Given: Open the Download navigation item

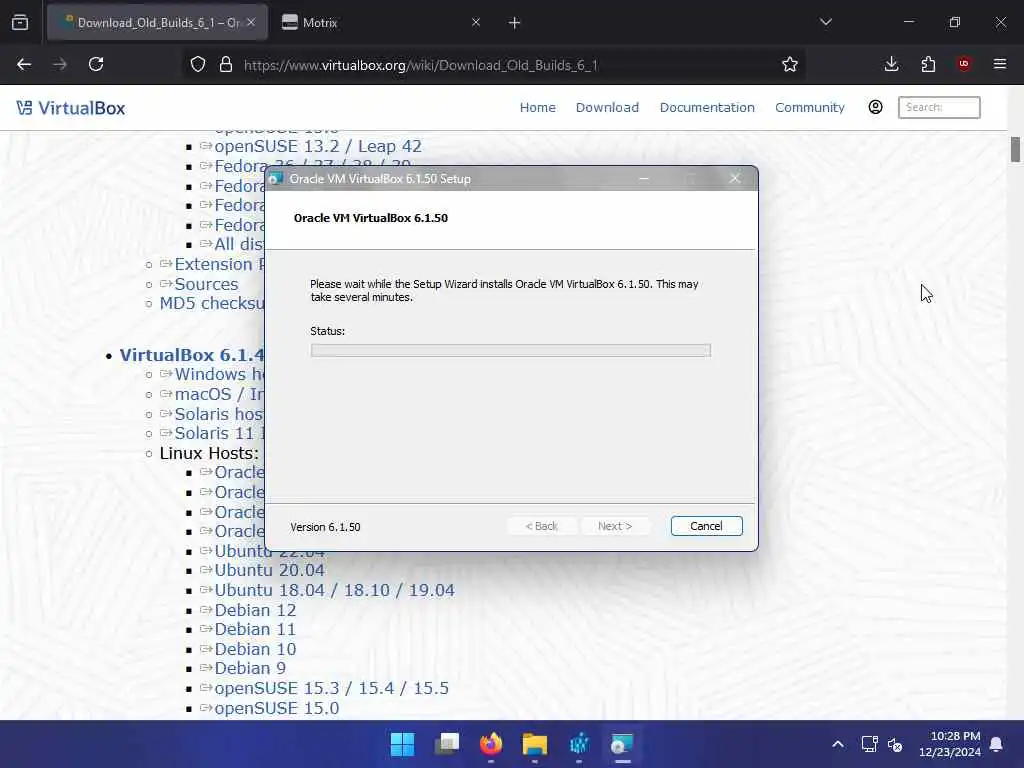Looking at the screenshot, I should pos(607,107).
